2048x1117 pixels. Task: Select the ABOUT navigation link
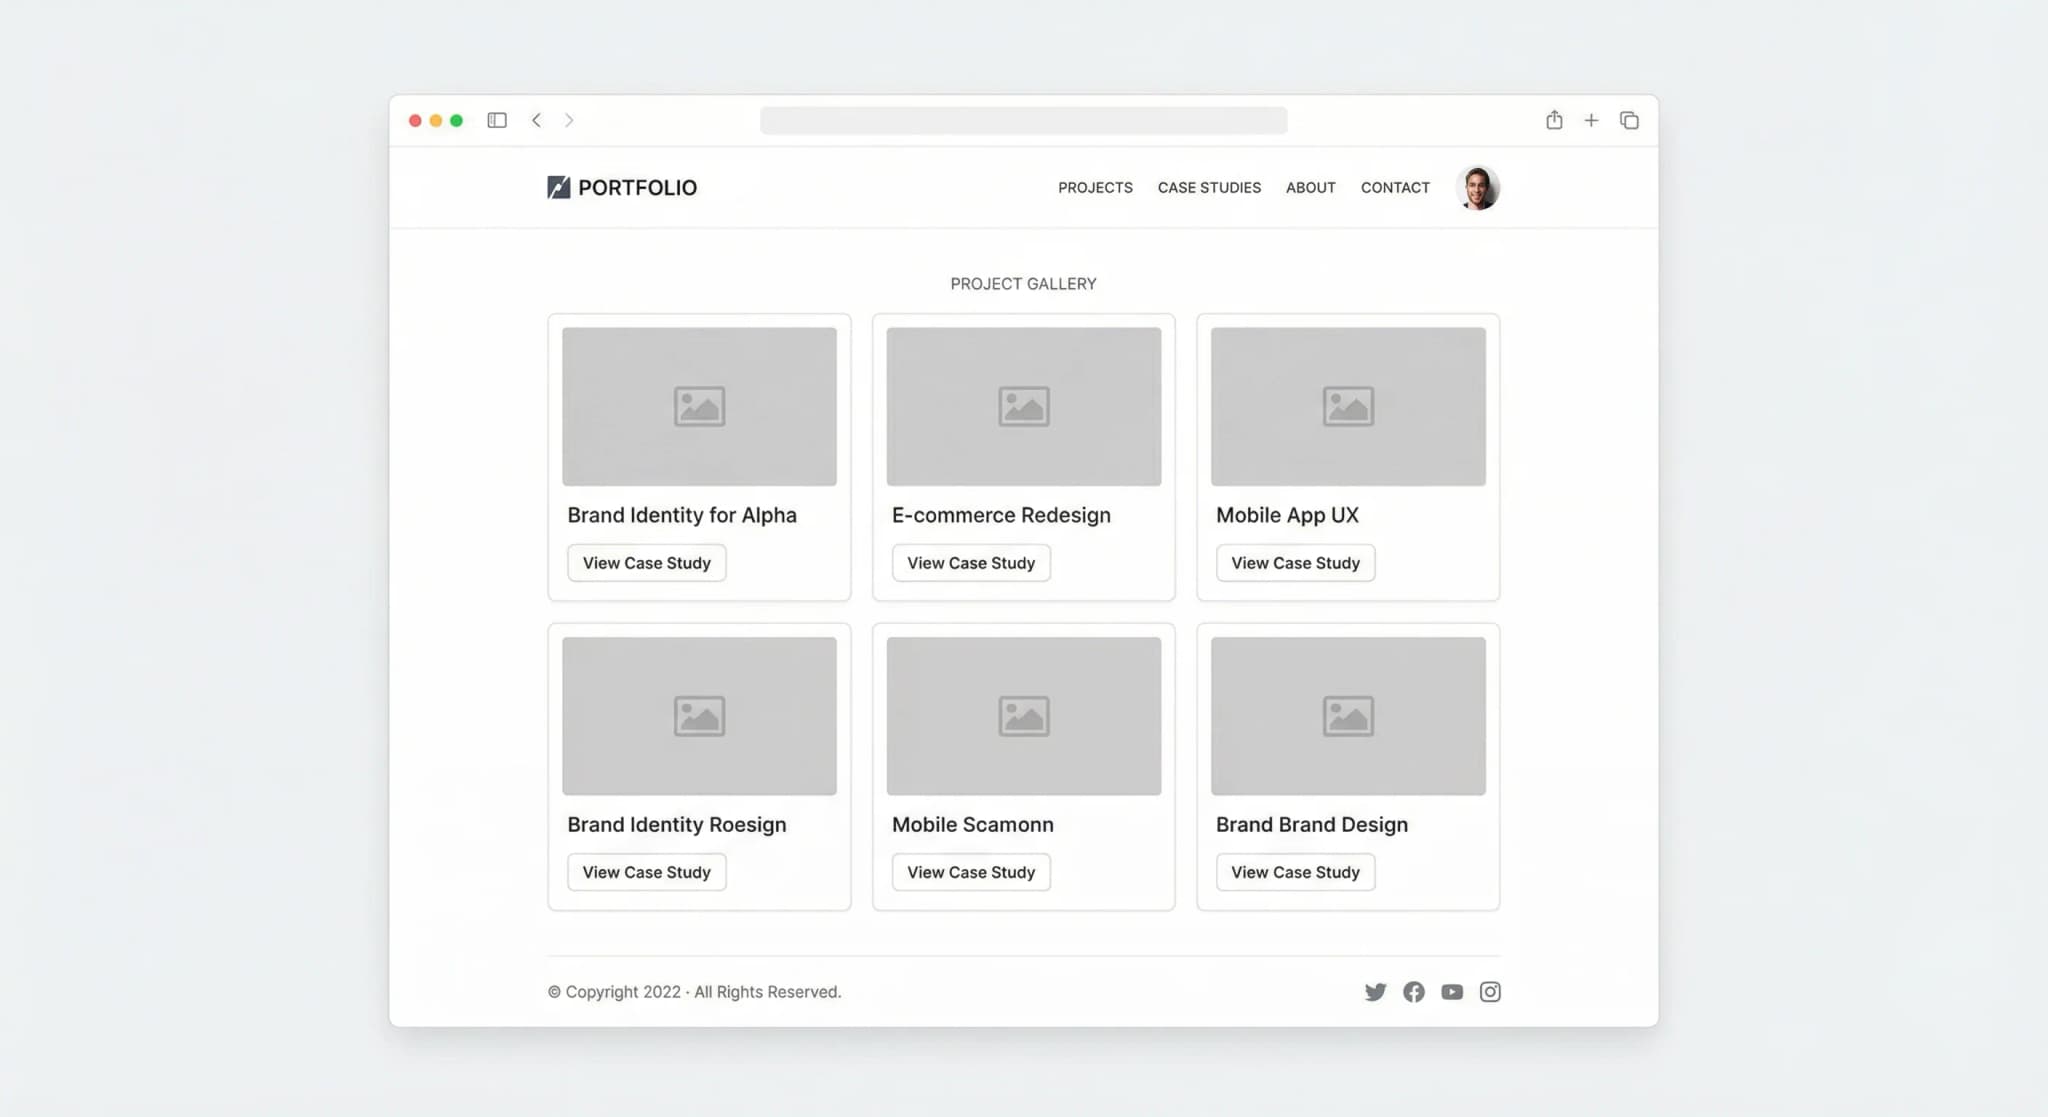coord(1310,187)
